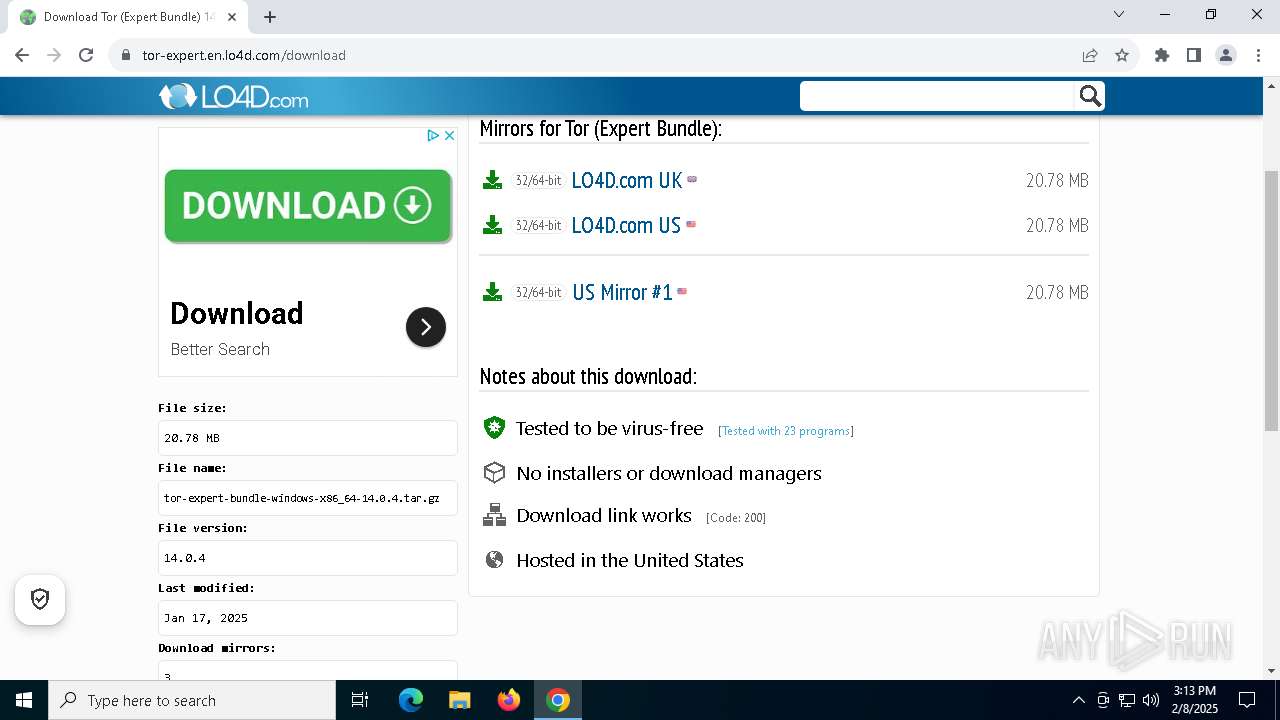Click the file version field 14.0.4
The width and height of the screenshot is (1280, 720).
308,558
